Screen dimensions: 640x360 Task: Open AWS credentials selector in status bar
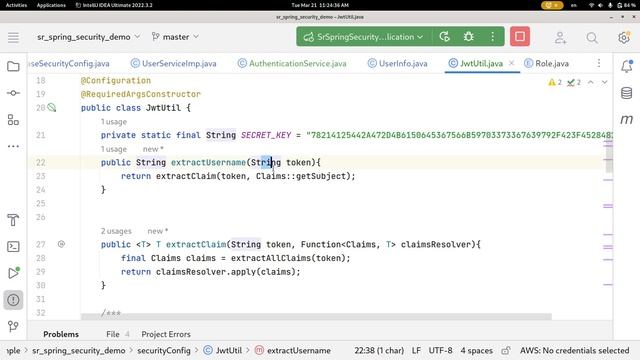(x=574, y=351)
